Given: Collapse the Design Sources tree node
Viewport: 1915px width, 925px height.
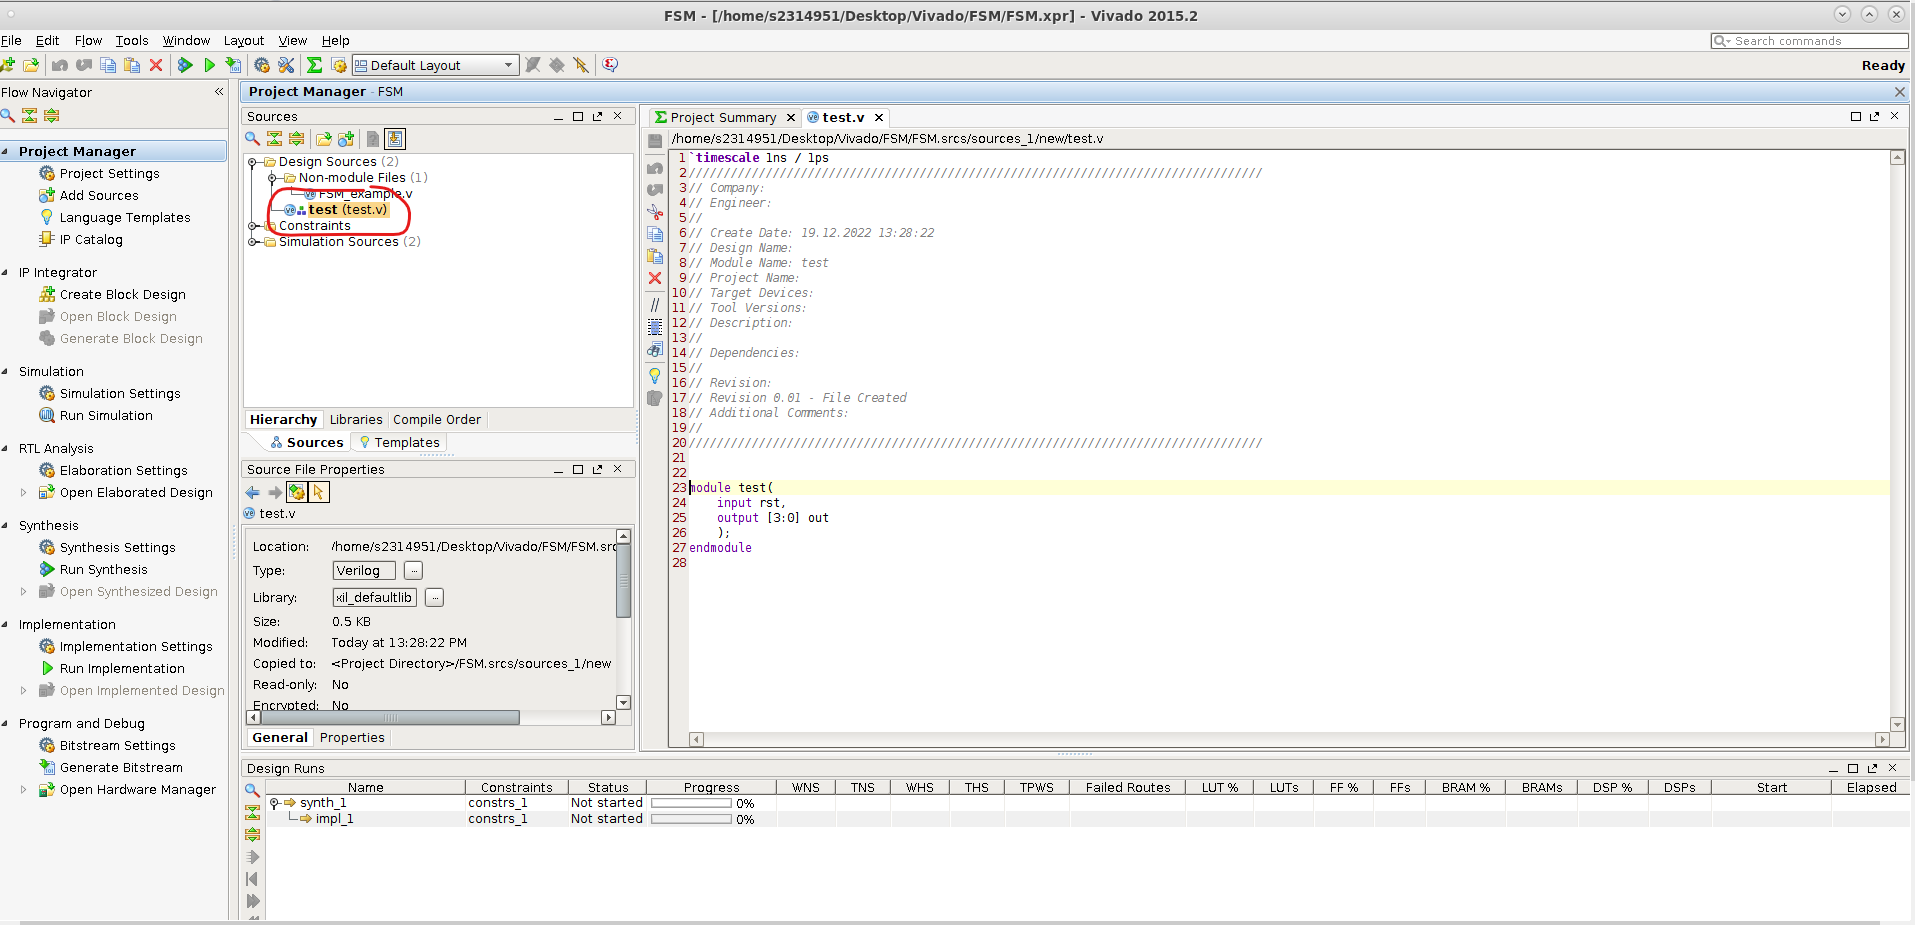Looking at the screenshot, I should [253, 162].
